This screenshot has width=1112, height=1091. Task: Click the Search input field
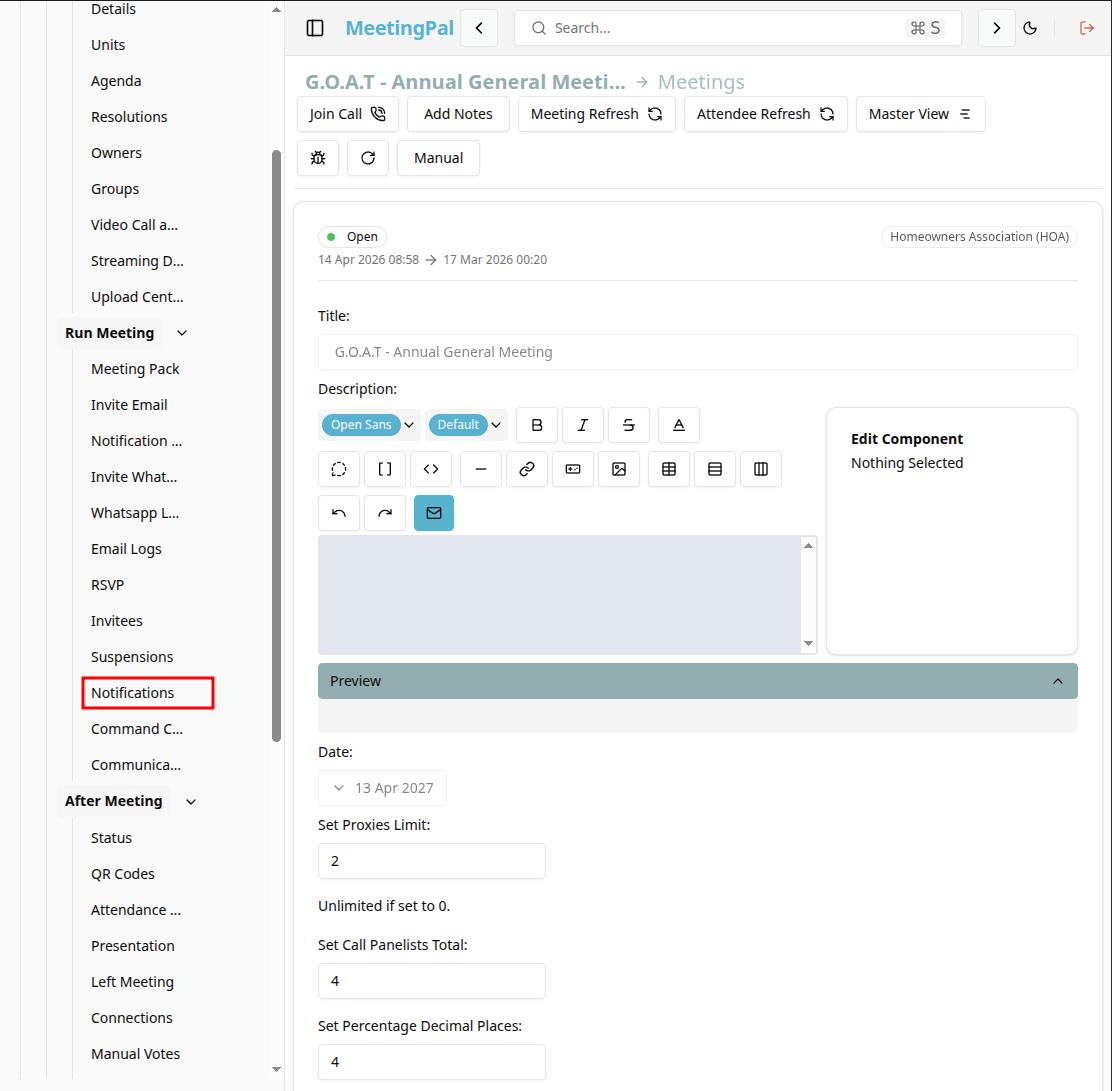(738, 28)
